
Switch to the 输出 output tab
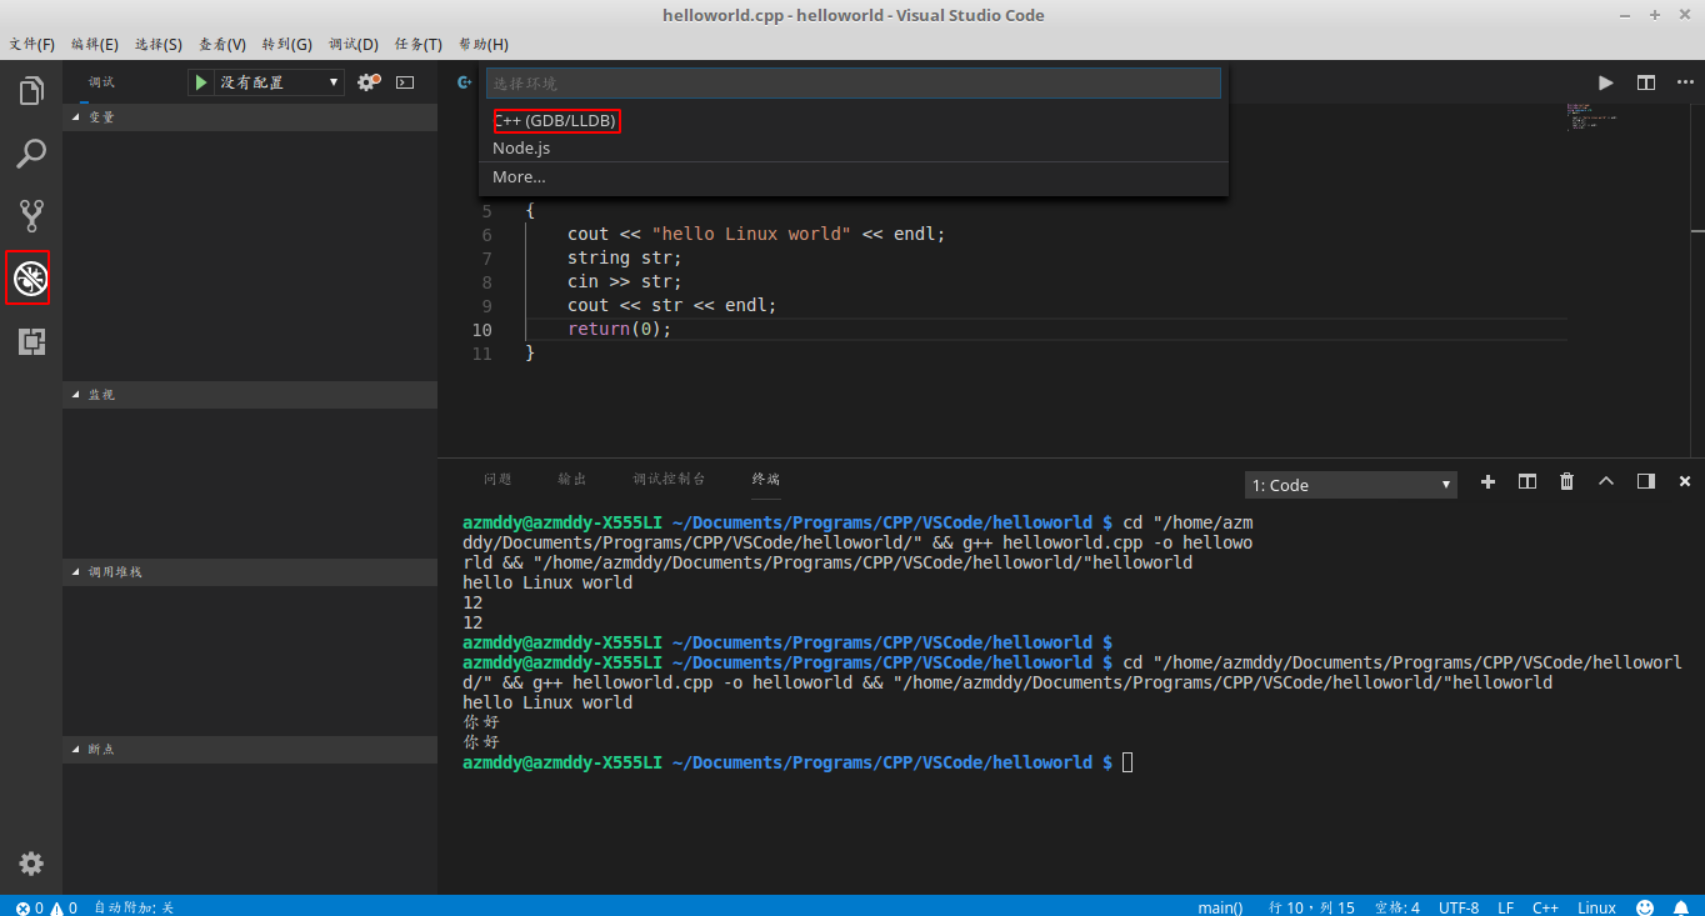point(572,479)
